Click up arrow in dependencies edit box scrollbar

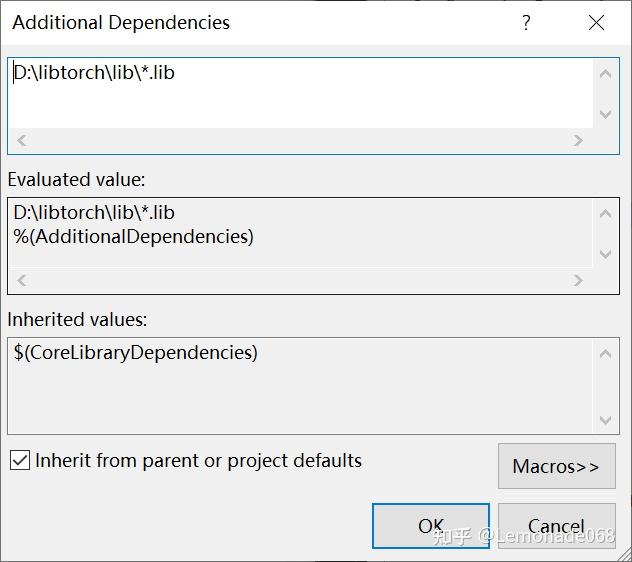[x=605, y=74]
